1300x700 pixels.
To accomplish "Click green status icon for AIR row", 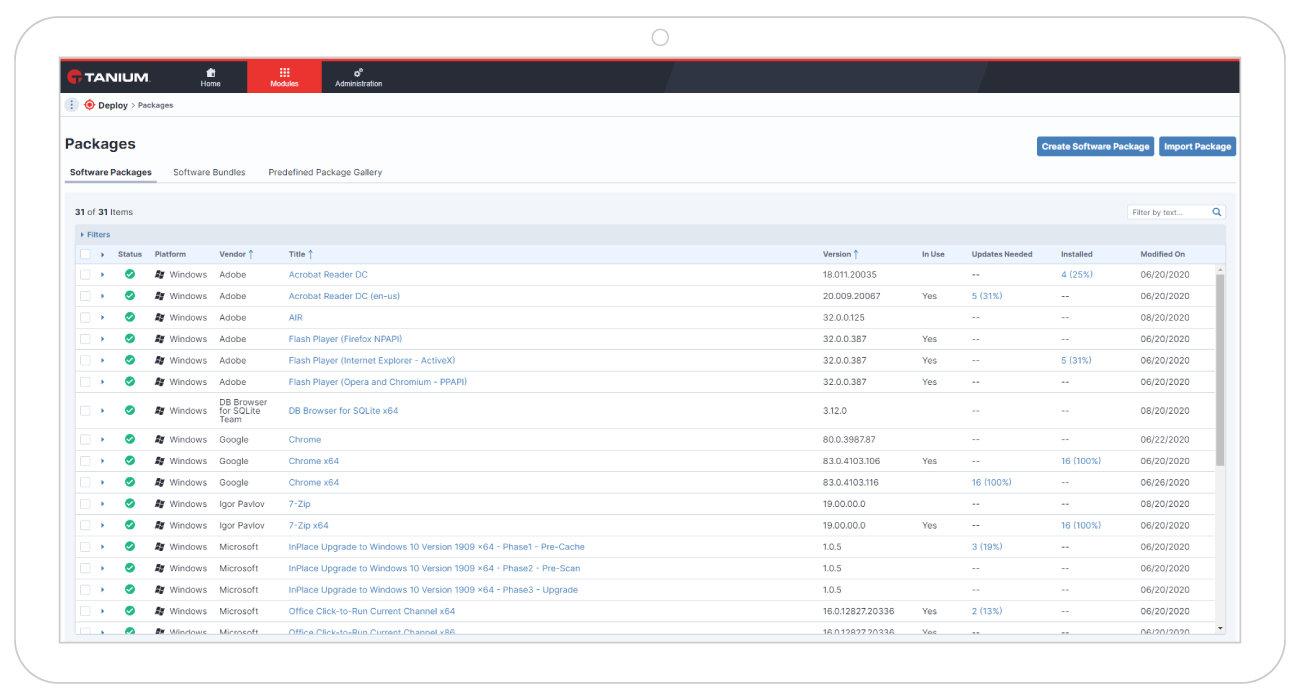I will (130, 317).
